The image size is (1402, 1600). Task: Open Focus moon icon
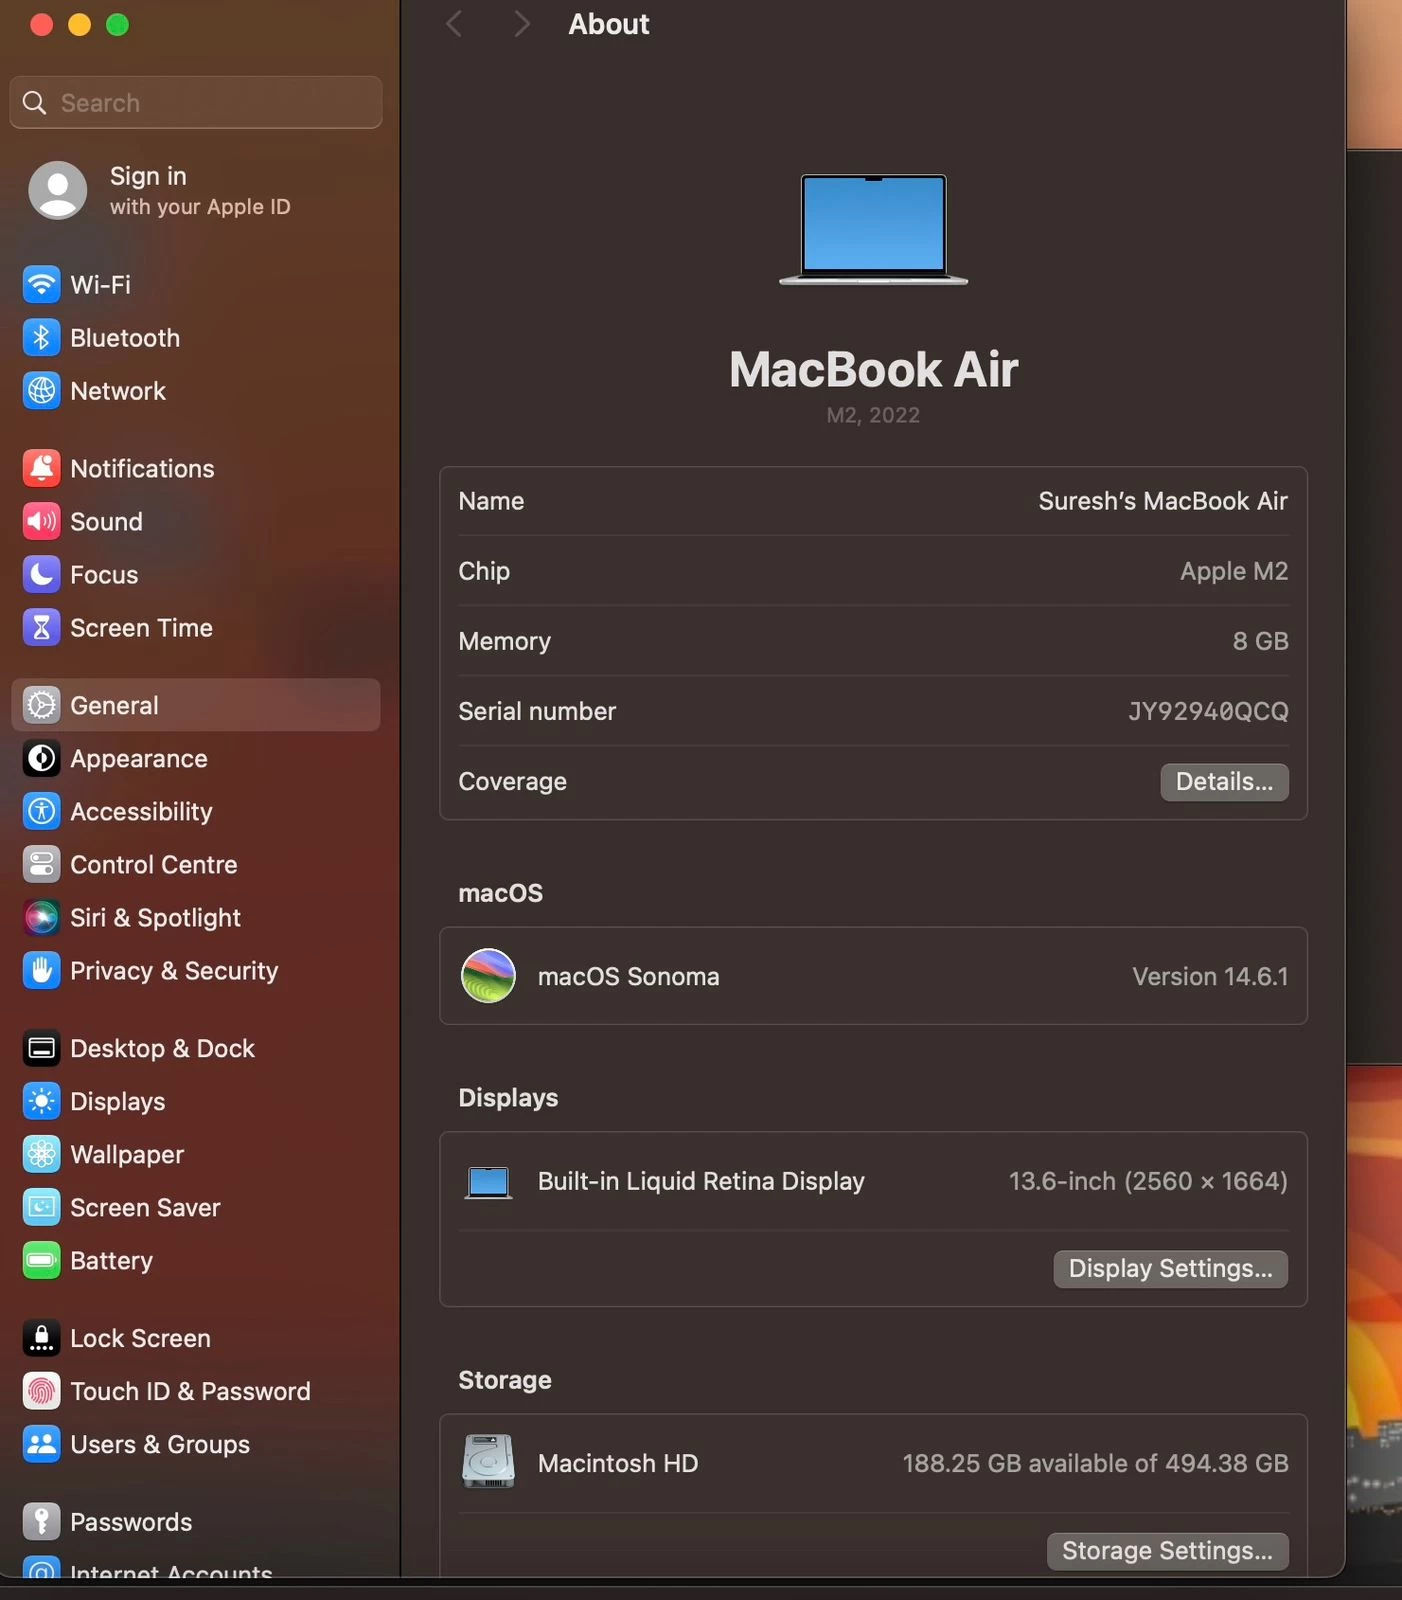[x=41, y=575]
